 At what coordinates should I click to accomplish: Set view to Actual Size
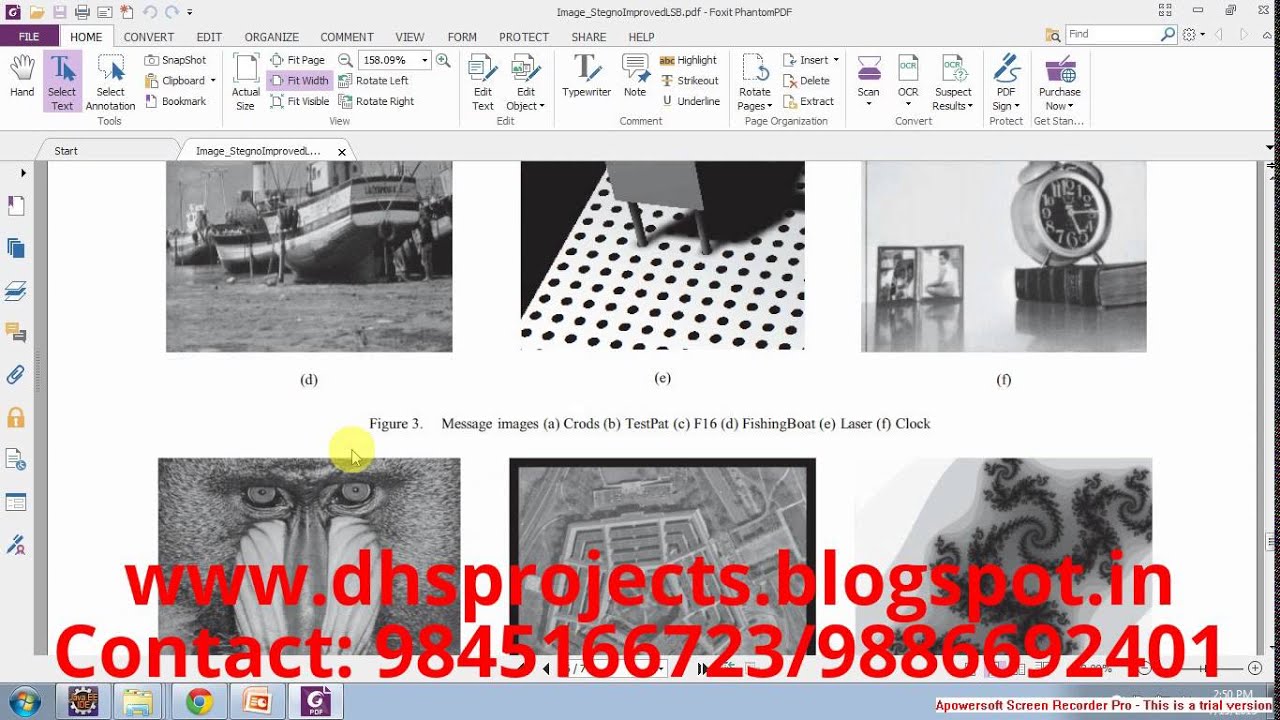[246, 81]
